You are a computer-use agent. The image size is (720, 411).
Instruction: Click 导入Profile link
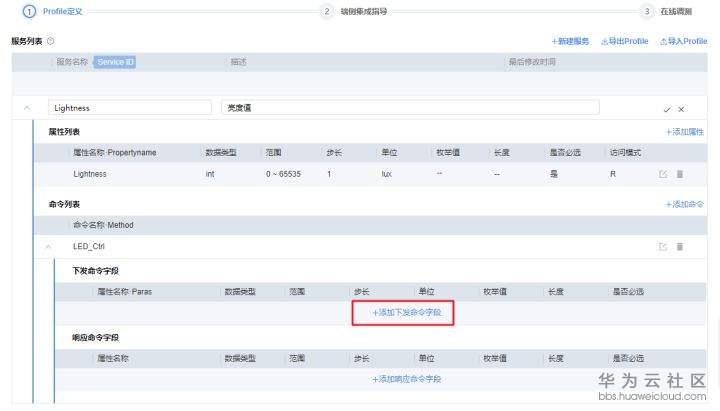click(x=683, y=41)
